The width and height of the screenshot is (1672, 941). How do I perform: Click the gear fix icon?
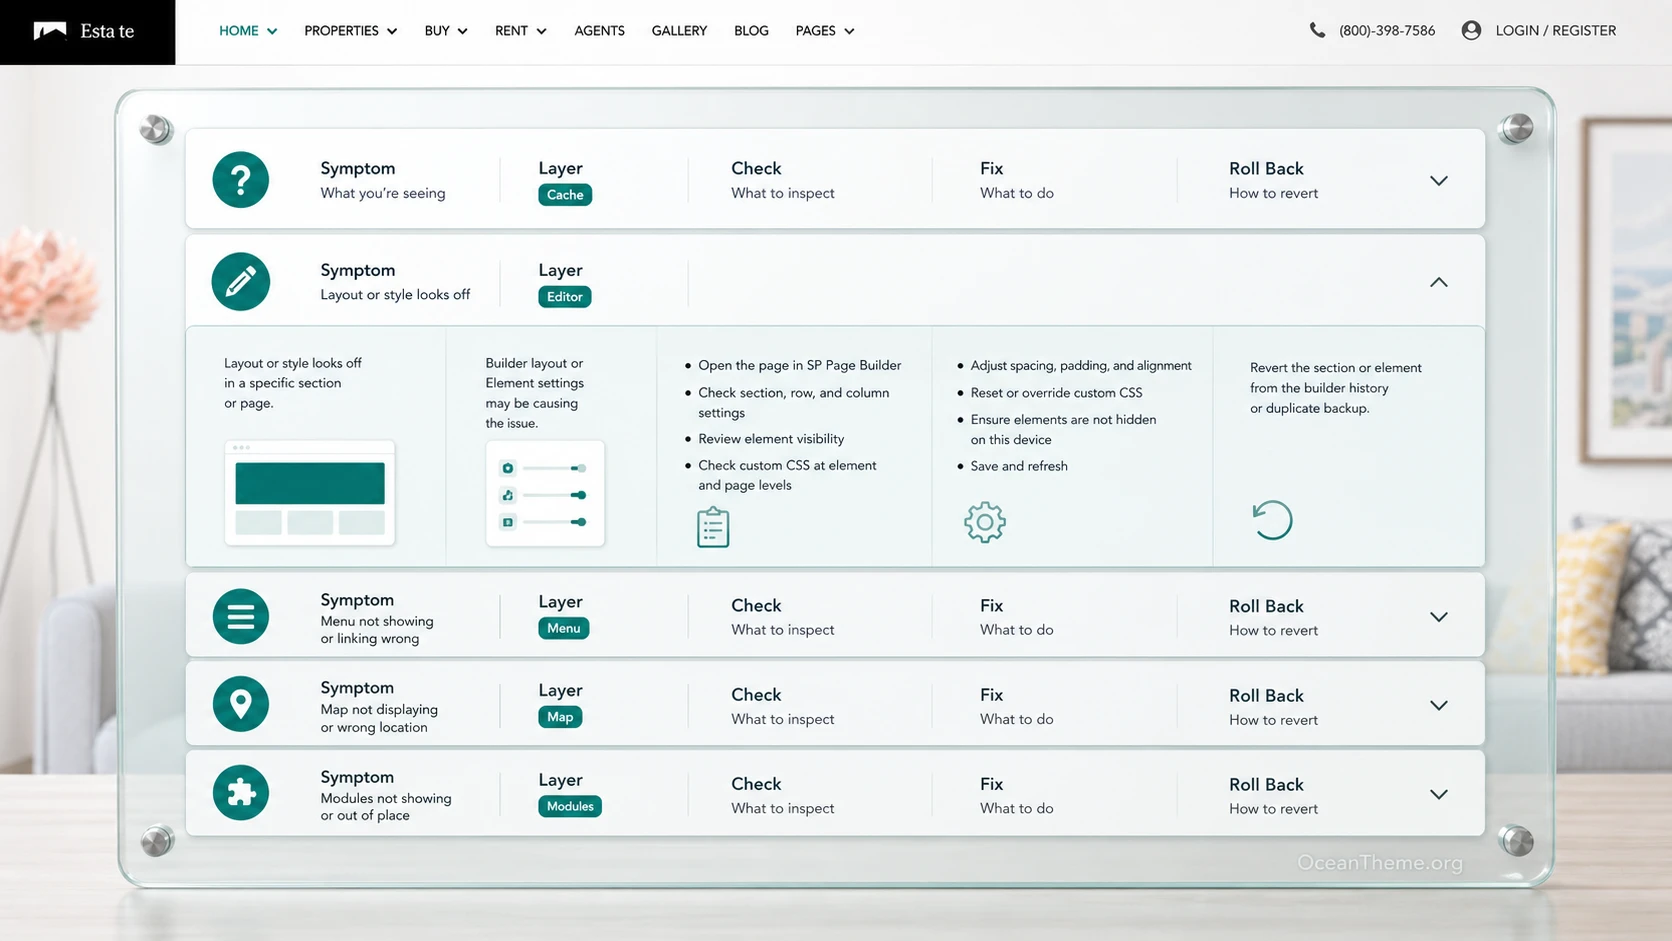point(985,522)
